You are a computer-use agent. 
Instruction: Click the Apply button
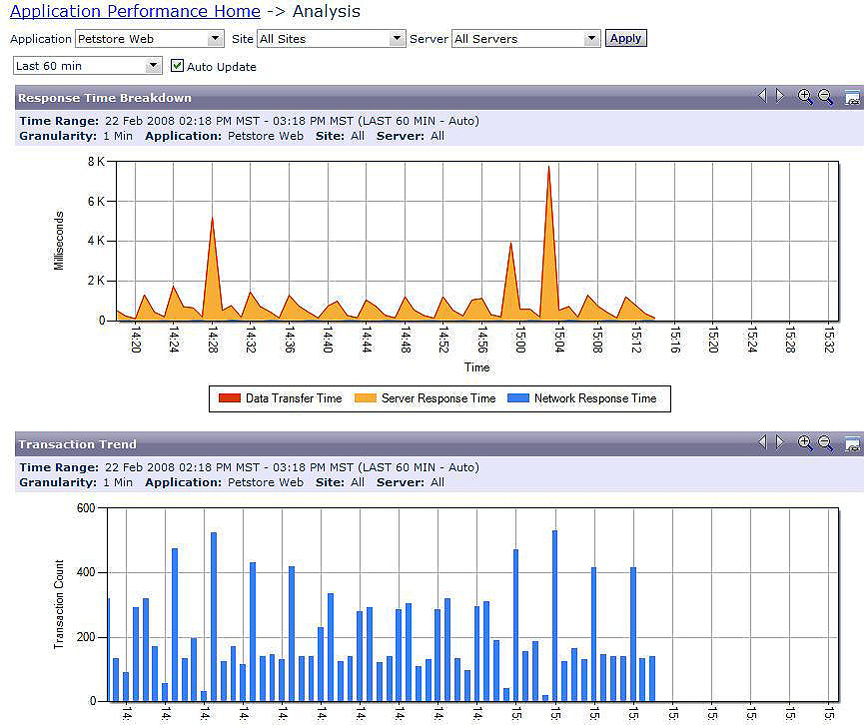coord(626,38)
